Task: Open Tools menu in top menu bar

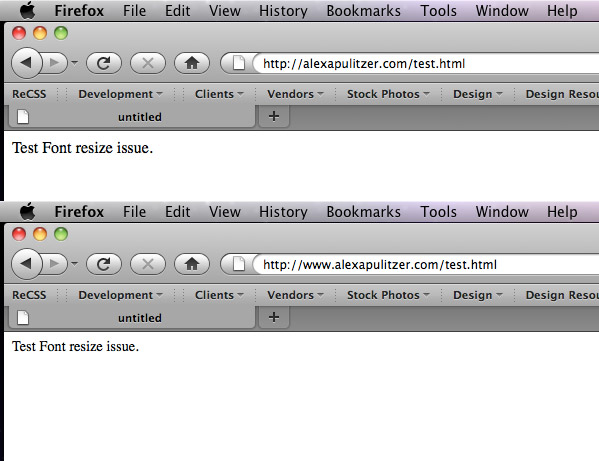Action: pyautogui.click(x=438, y=11)
